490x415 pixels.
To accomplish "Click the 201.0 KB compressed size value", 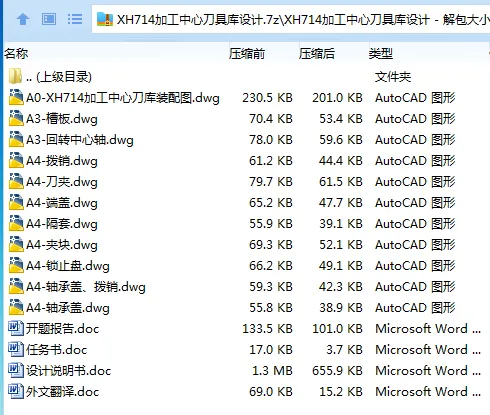I will pyautogui.click(x=337, y=98).
